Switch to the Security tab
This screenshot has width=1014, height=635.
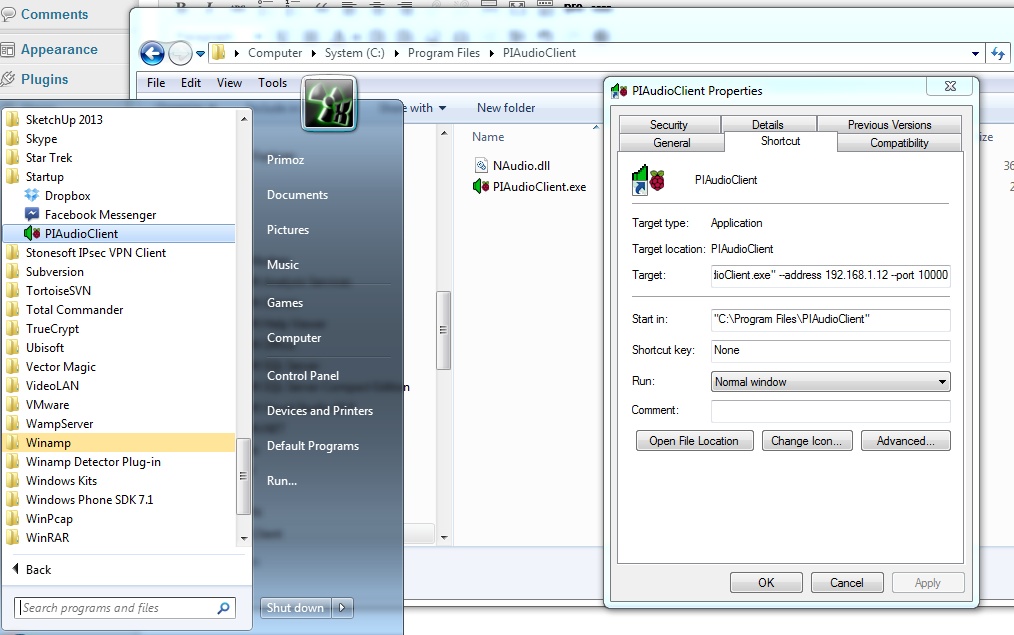(669, 124)
